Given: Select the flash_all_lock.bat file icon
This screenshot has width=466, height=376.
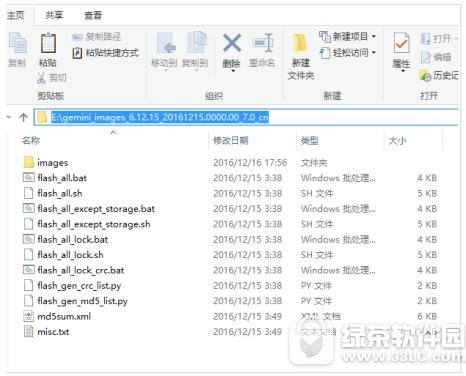Looking at the screenshot, I should [29, 239].
